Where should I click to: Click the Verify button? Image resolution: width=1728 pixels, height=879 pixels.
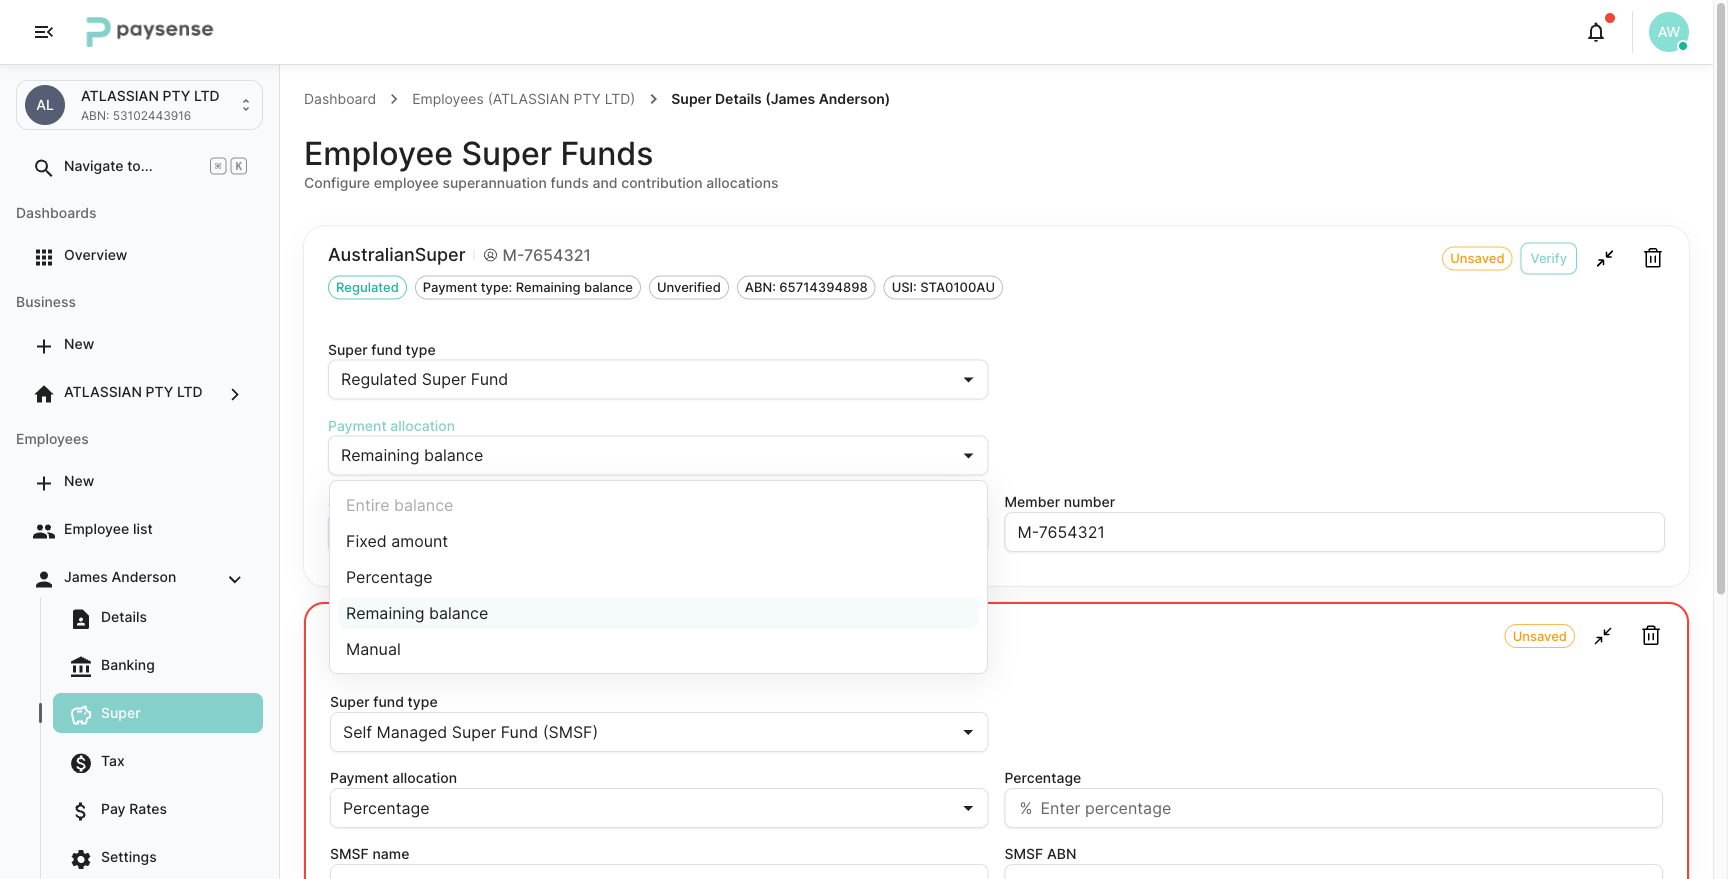pos(1548,258)
